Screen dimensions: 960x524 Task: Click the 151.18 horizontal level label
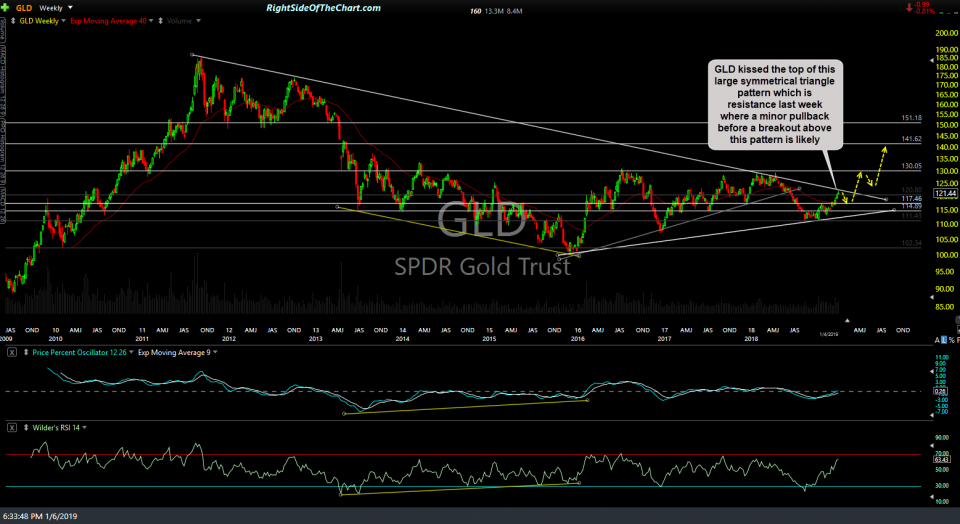pos(911,118)
